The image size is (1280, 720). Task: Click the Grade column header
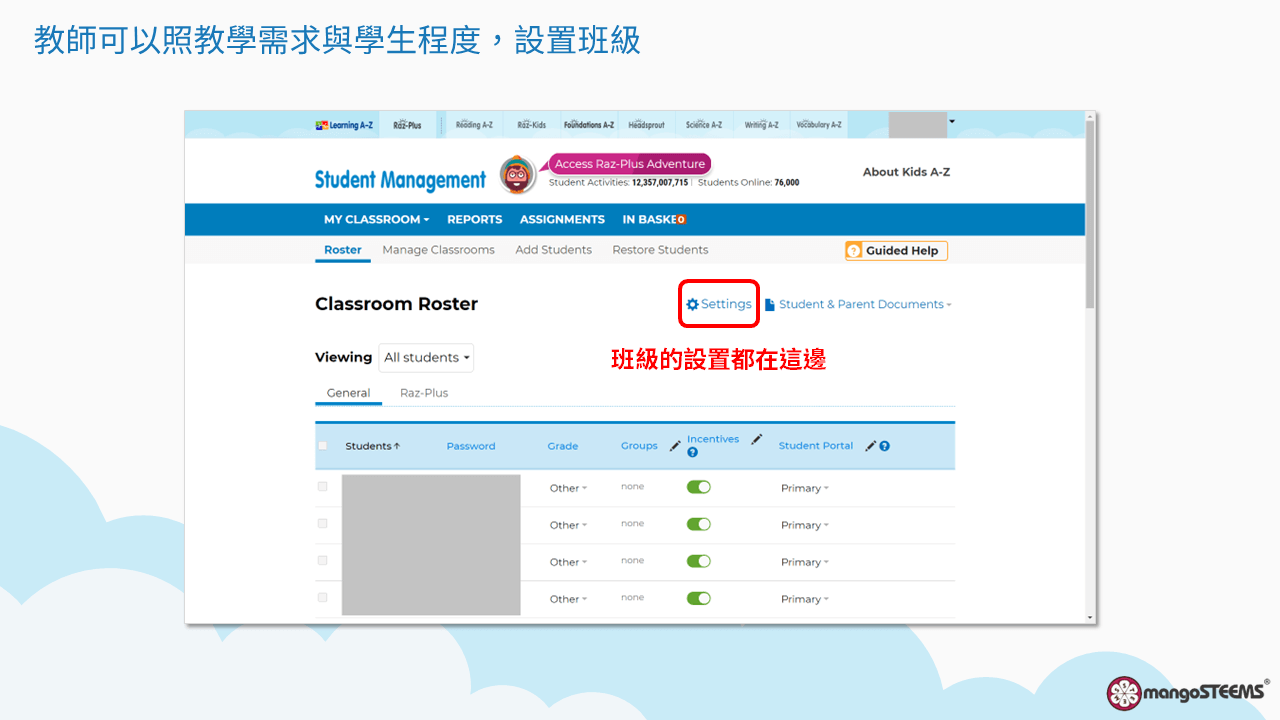[563, 446]
